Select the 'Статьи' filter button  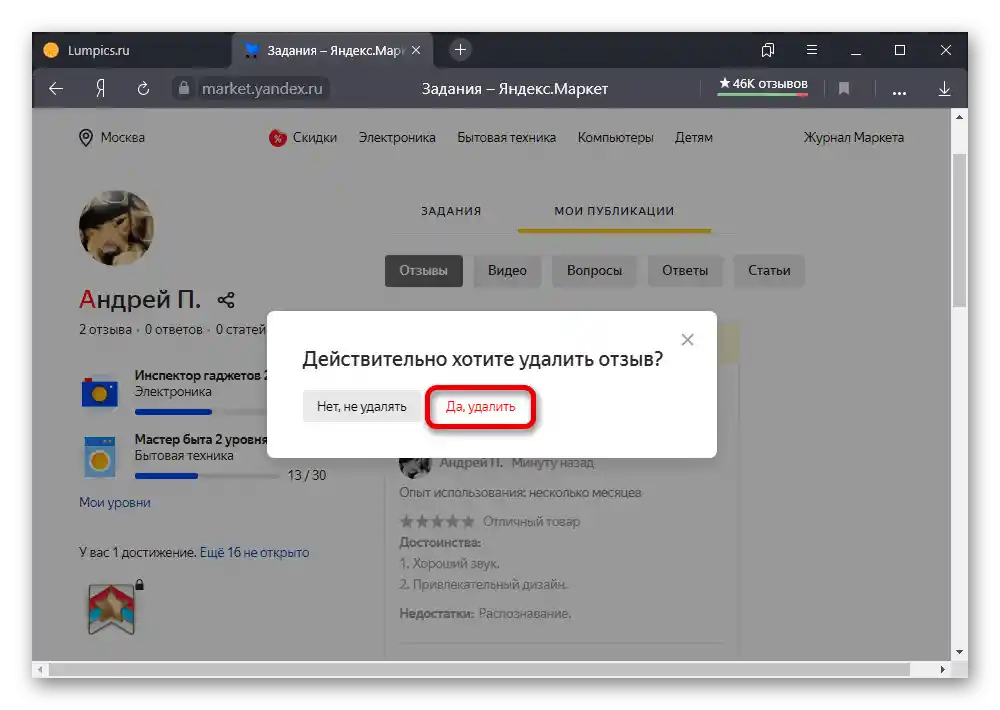click(769, 270)
